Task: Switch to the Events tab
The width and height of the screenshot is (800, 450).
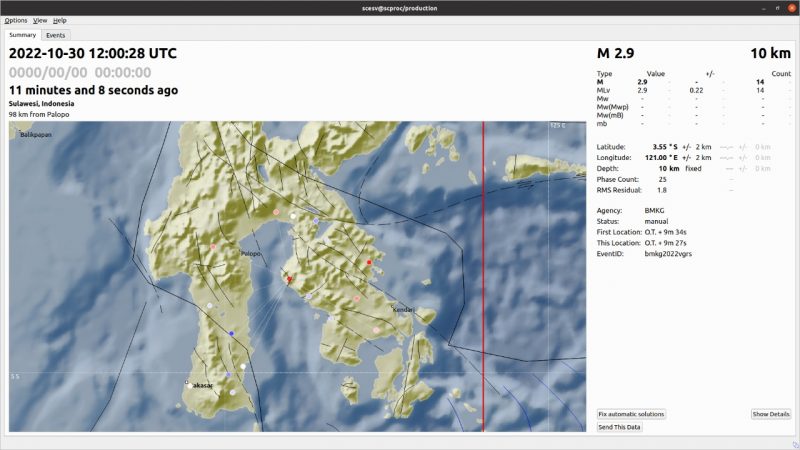Action: 56,35
